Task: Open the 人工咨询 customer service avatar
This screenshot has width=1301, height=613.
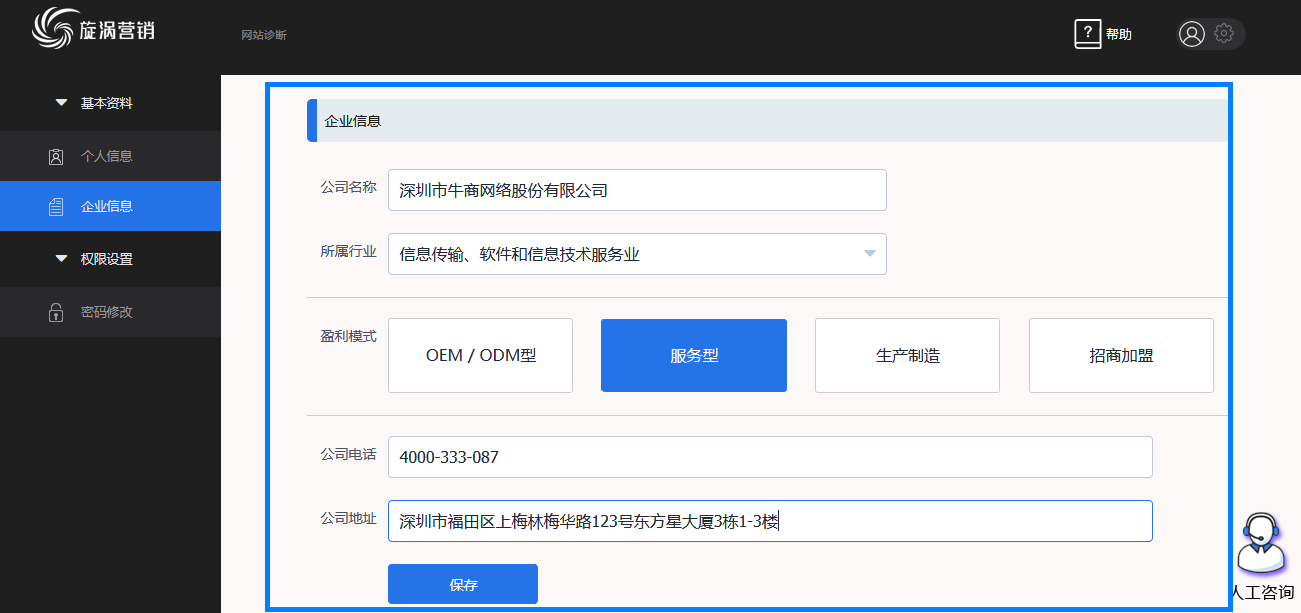Action: click(1261, 545)
